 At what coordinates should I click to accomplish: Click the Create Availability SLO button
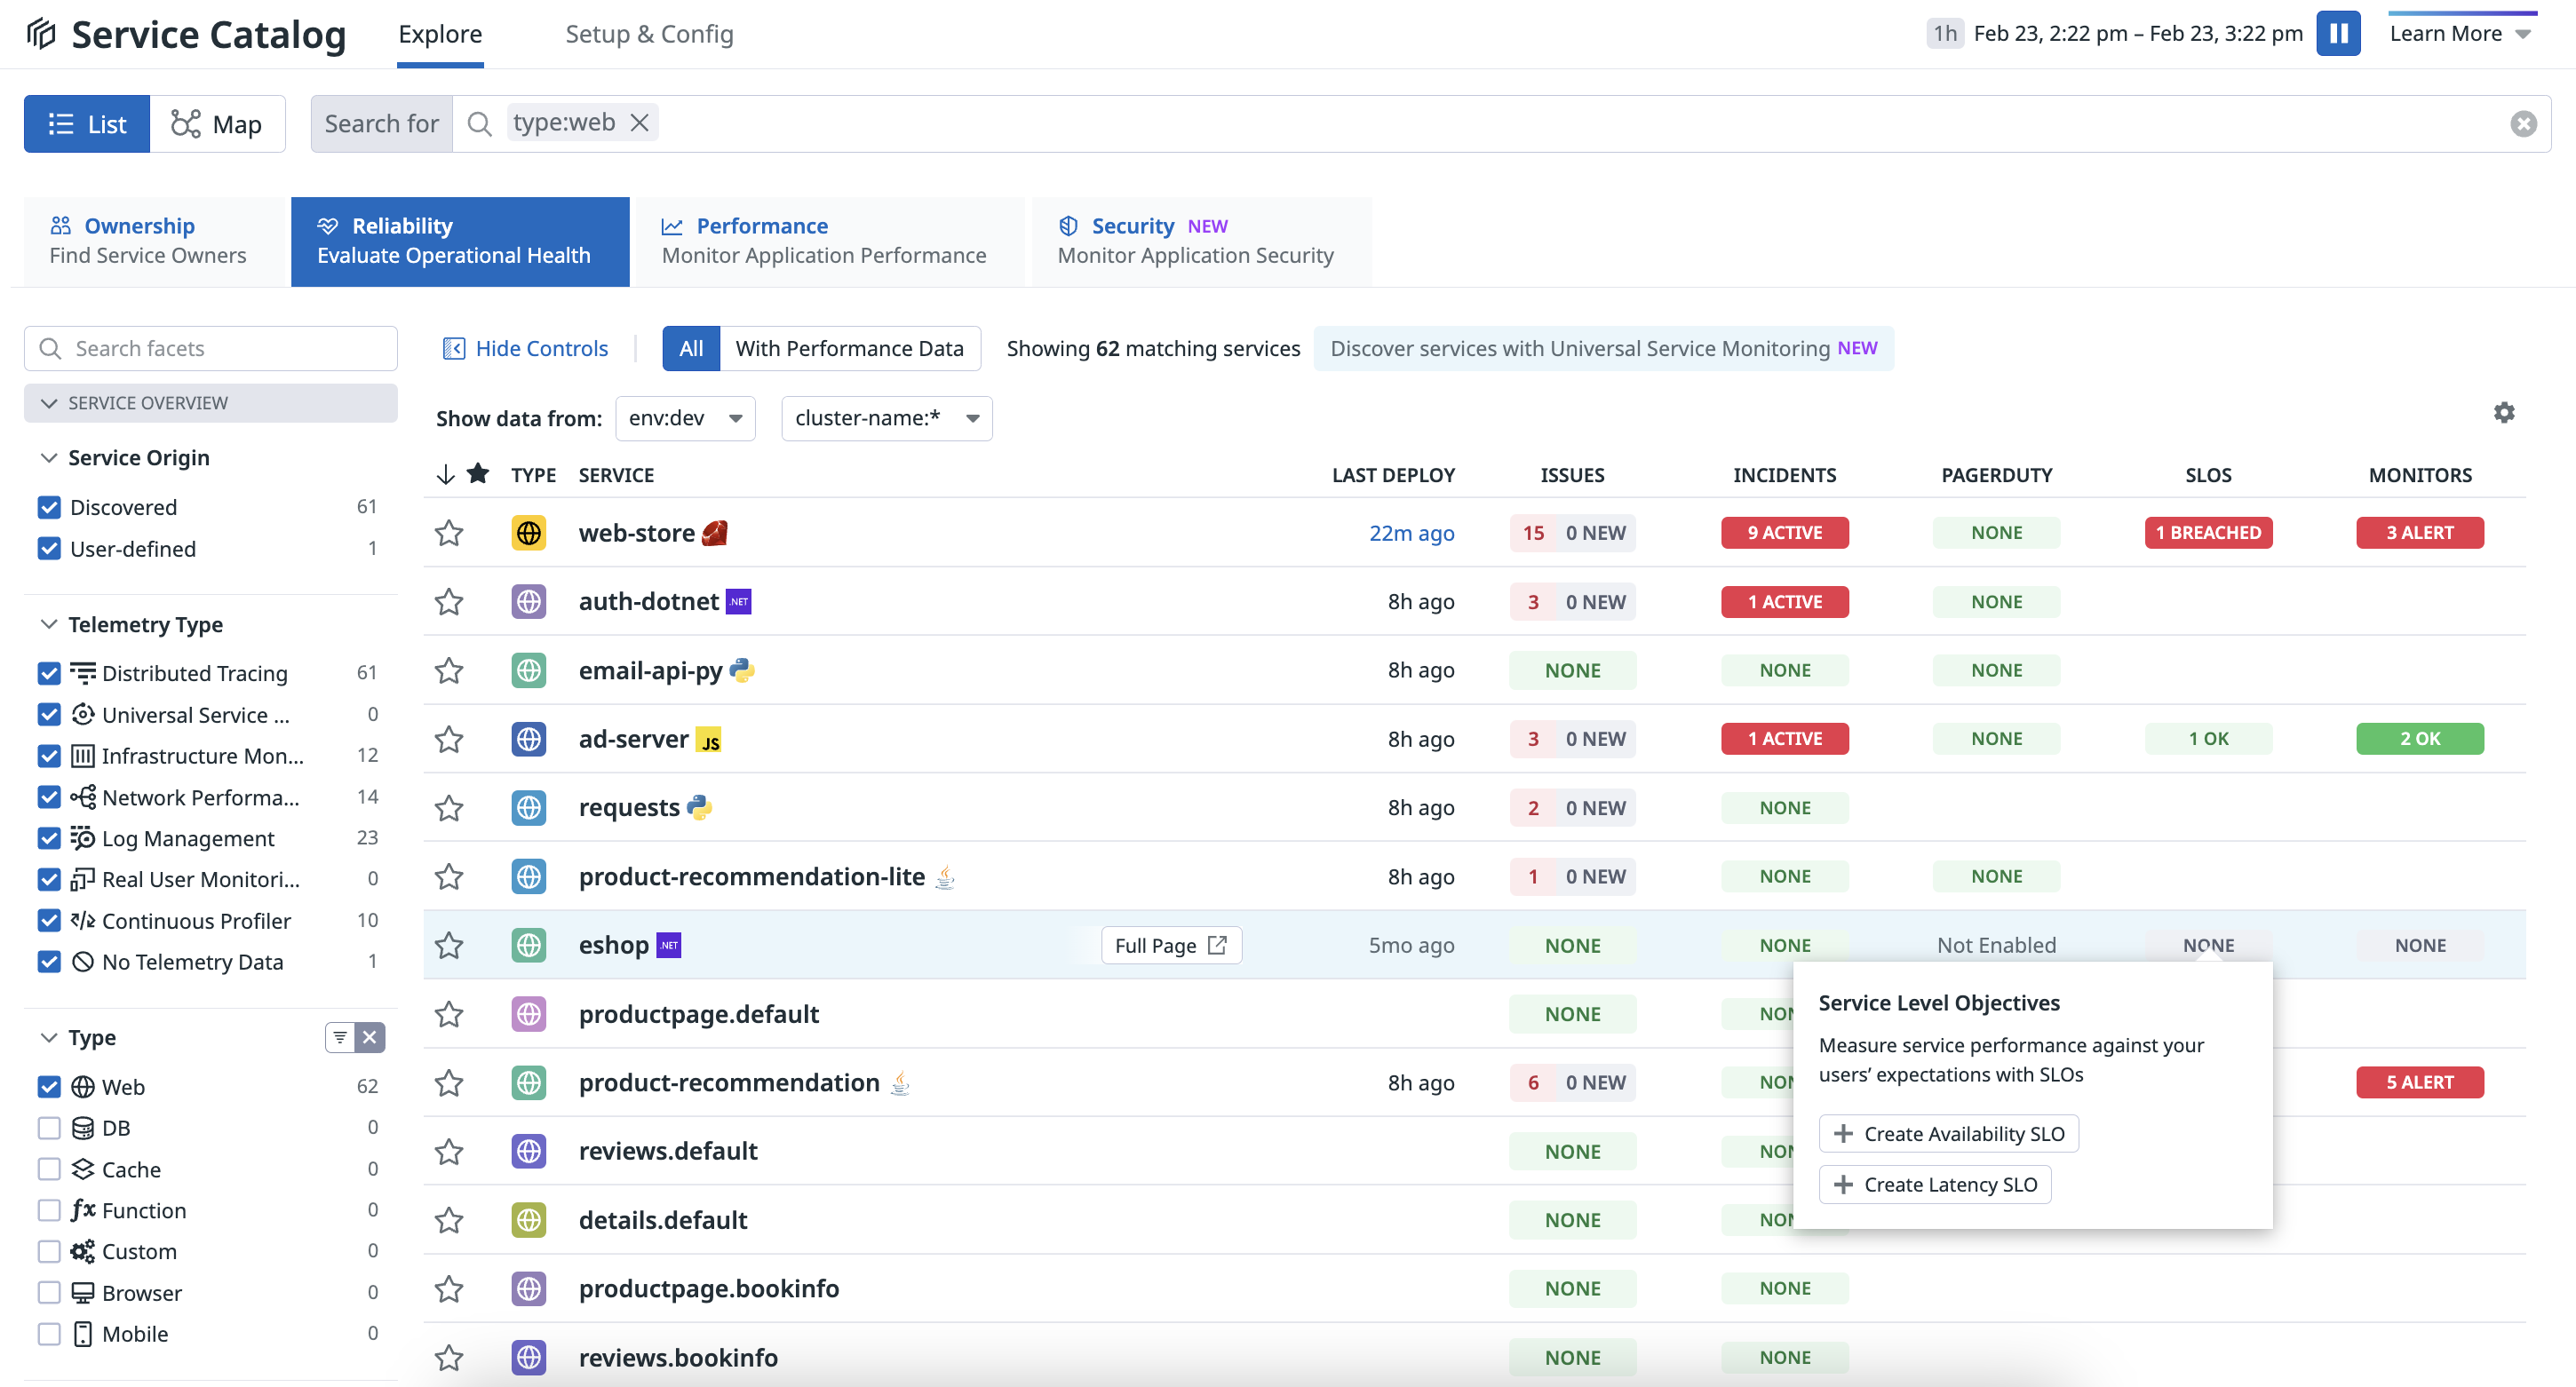click(x=1948, y=1133)
